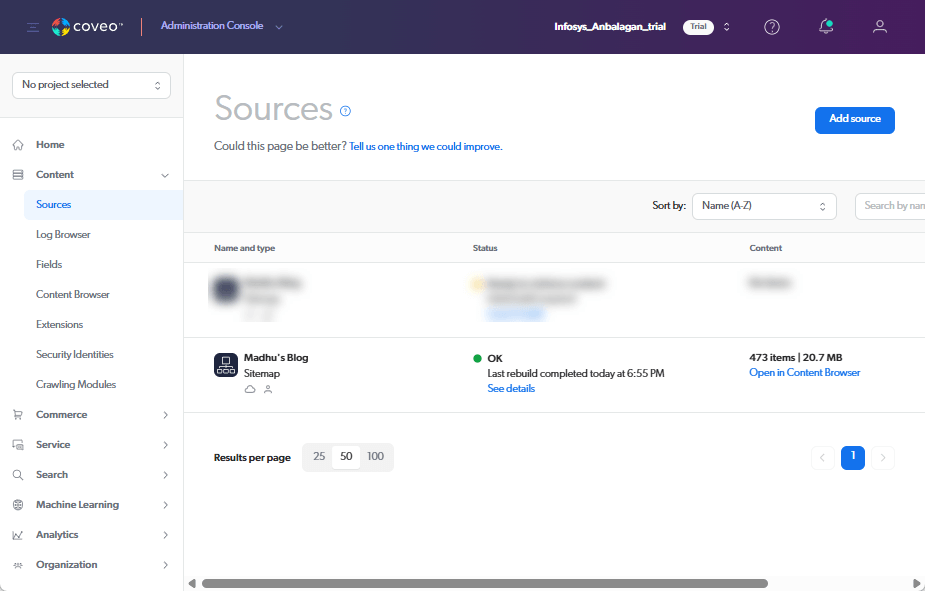
Task: Open the user account profile icon
Action: 880,27
